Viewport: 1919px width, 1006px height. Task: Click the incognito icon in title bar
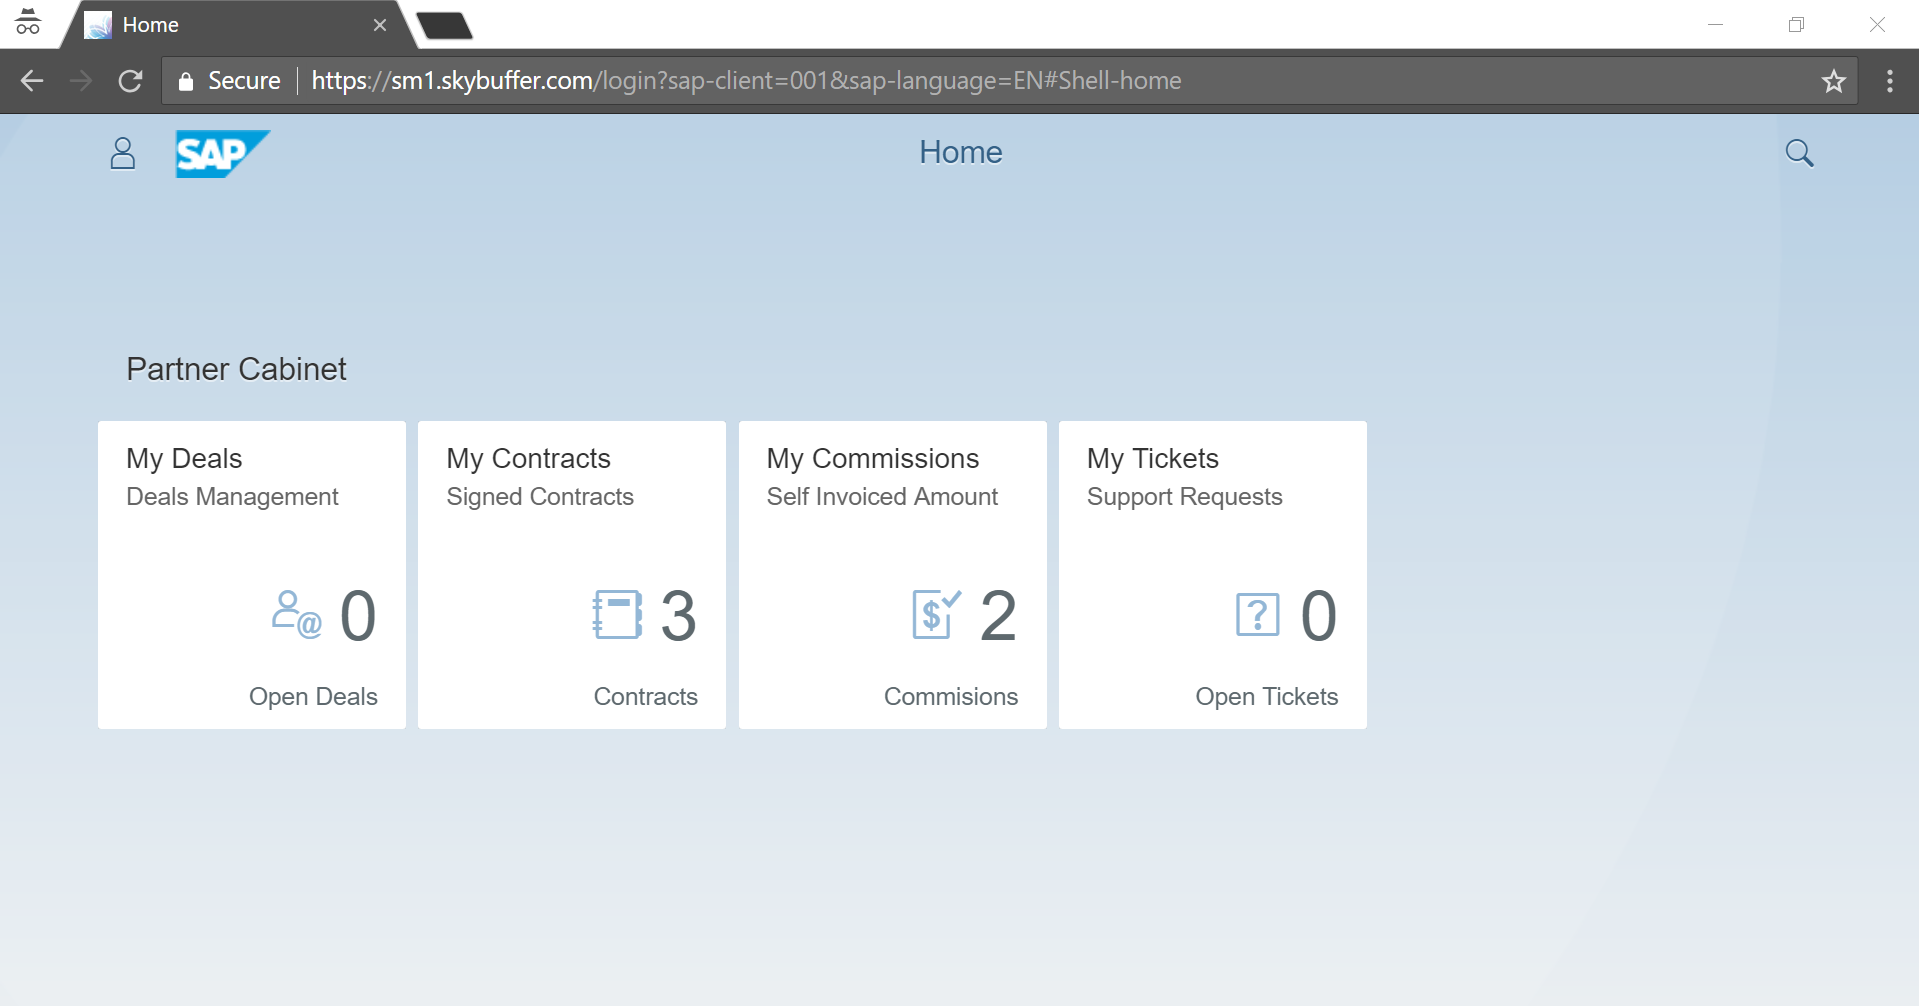pyautogui.click(x=28, y=22)
